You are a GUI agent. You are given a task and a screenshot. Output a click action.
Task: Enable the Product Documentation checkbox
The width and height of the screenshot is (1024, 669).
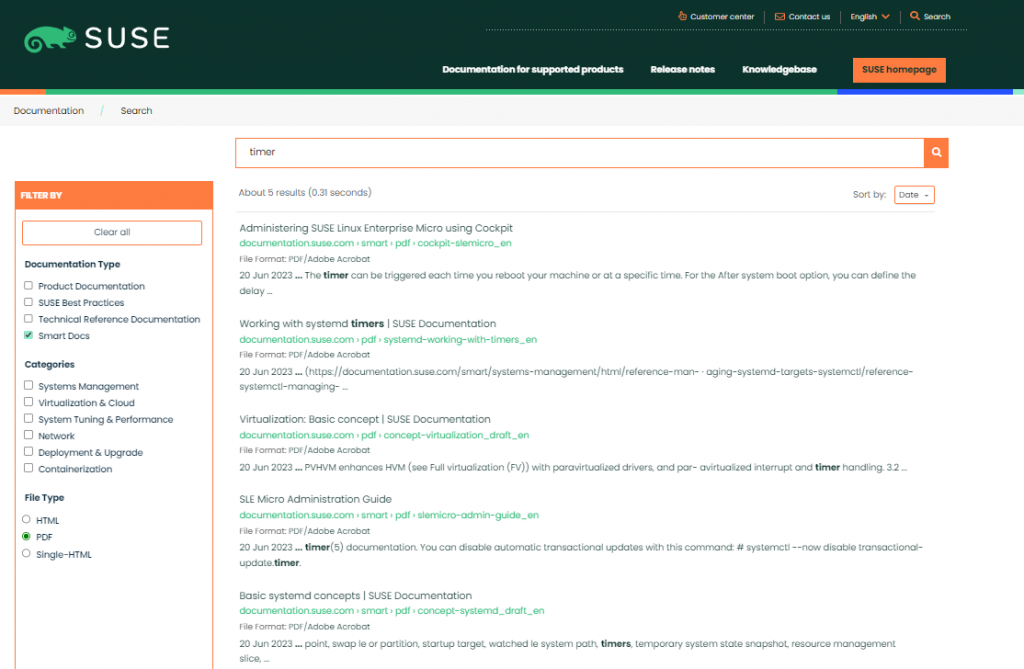coord(29,286)
